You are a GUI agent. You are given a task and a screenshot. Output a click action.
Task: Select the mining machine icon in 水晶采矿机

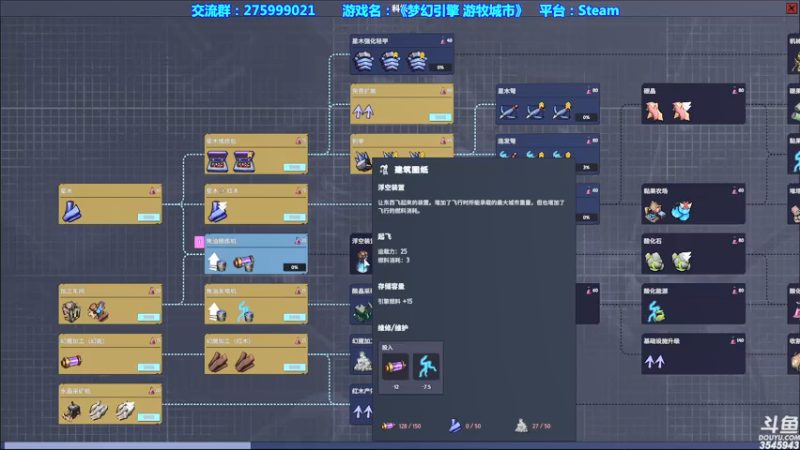tap(71, 411)
